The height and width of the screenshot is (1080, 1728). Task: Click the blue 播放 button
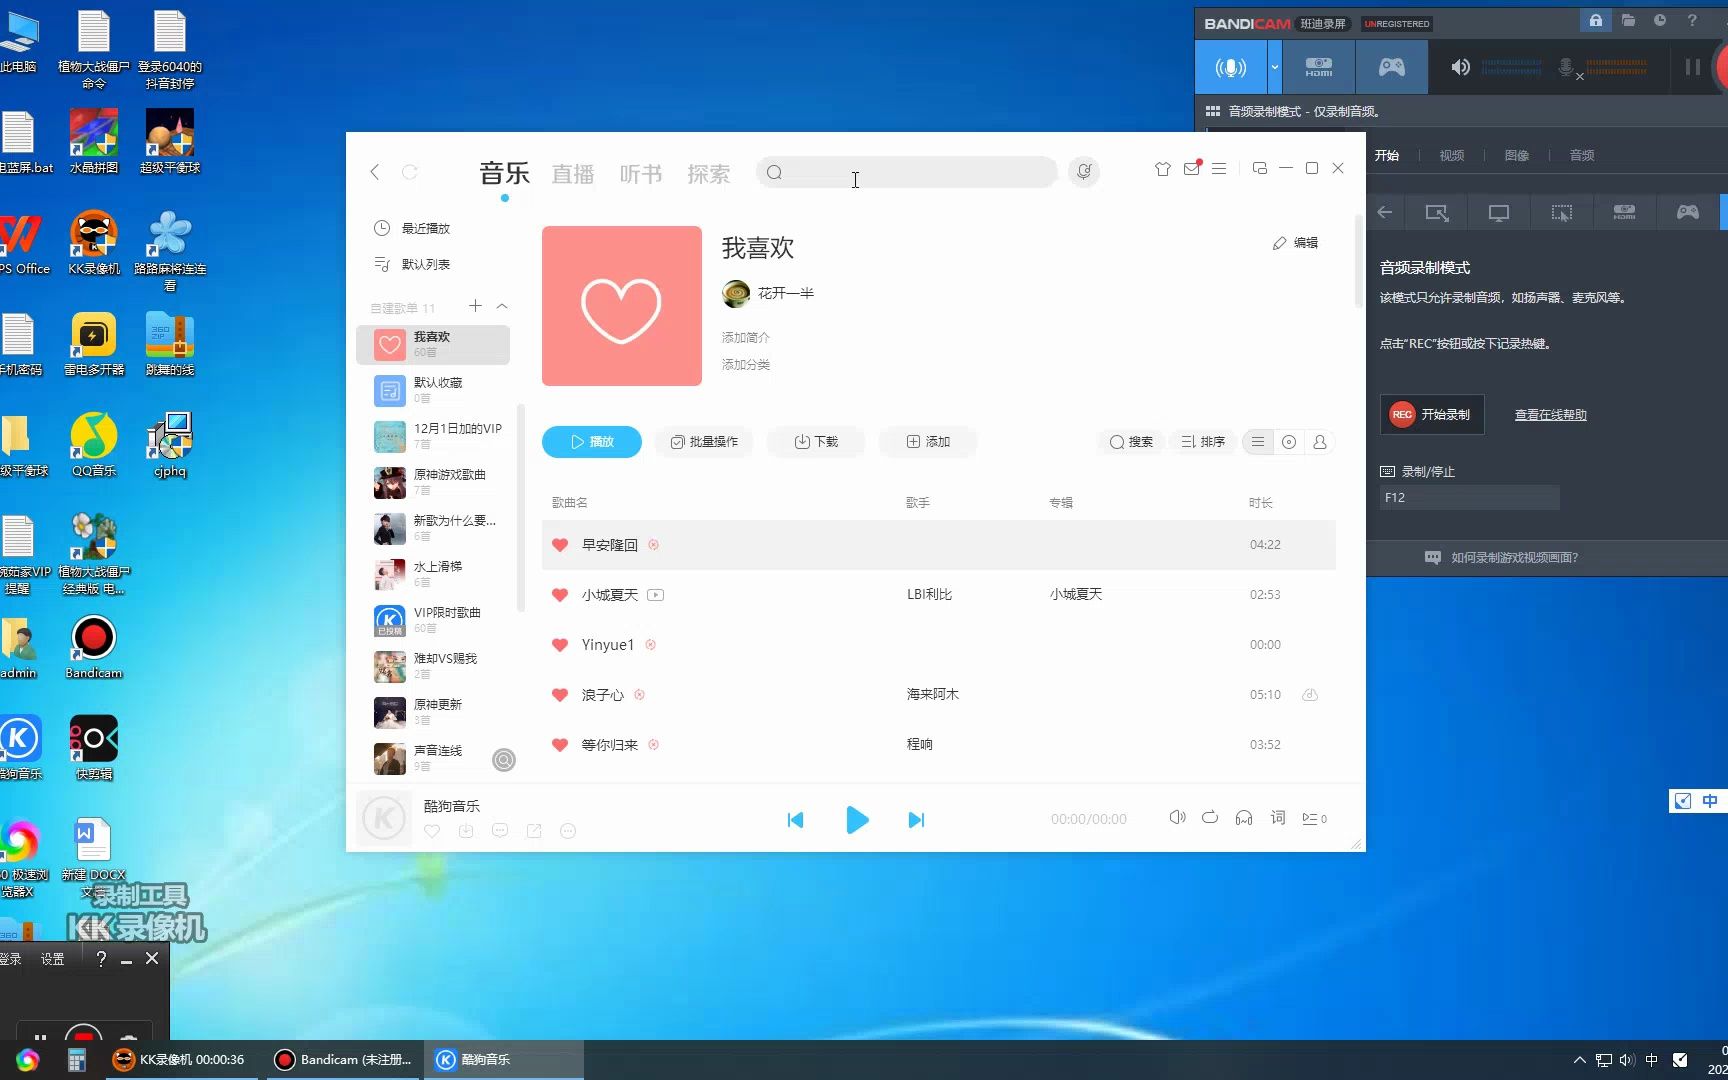[592, 442]
